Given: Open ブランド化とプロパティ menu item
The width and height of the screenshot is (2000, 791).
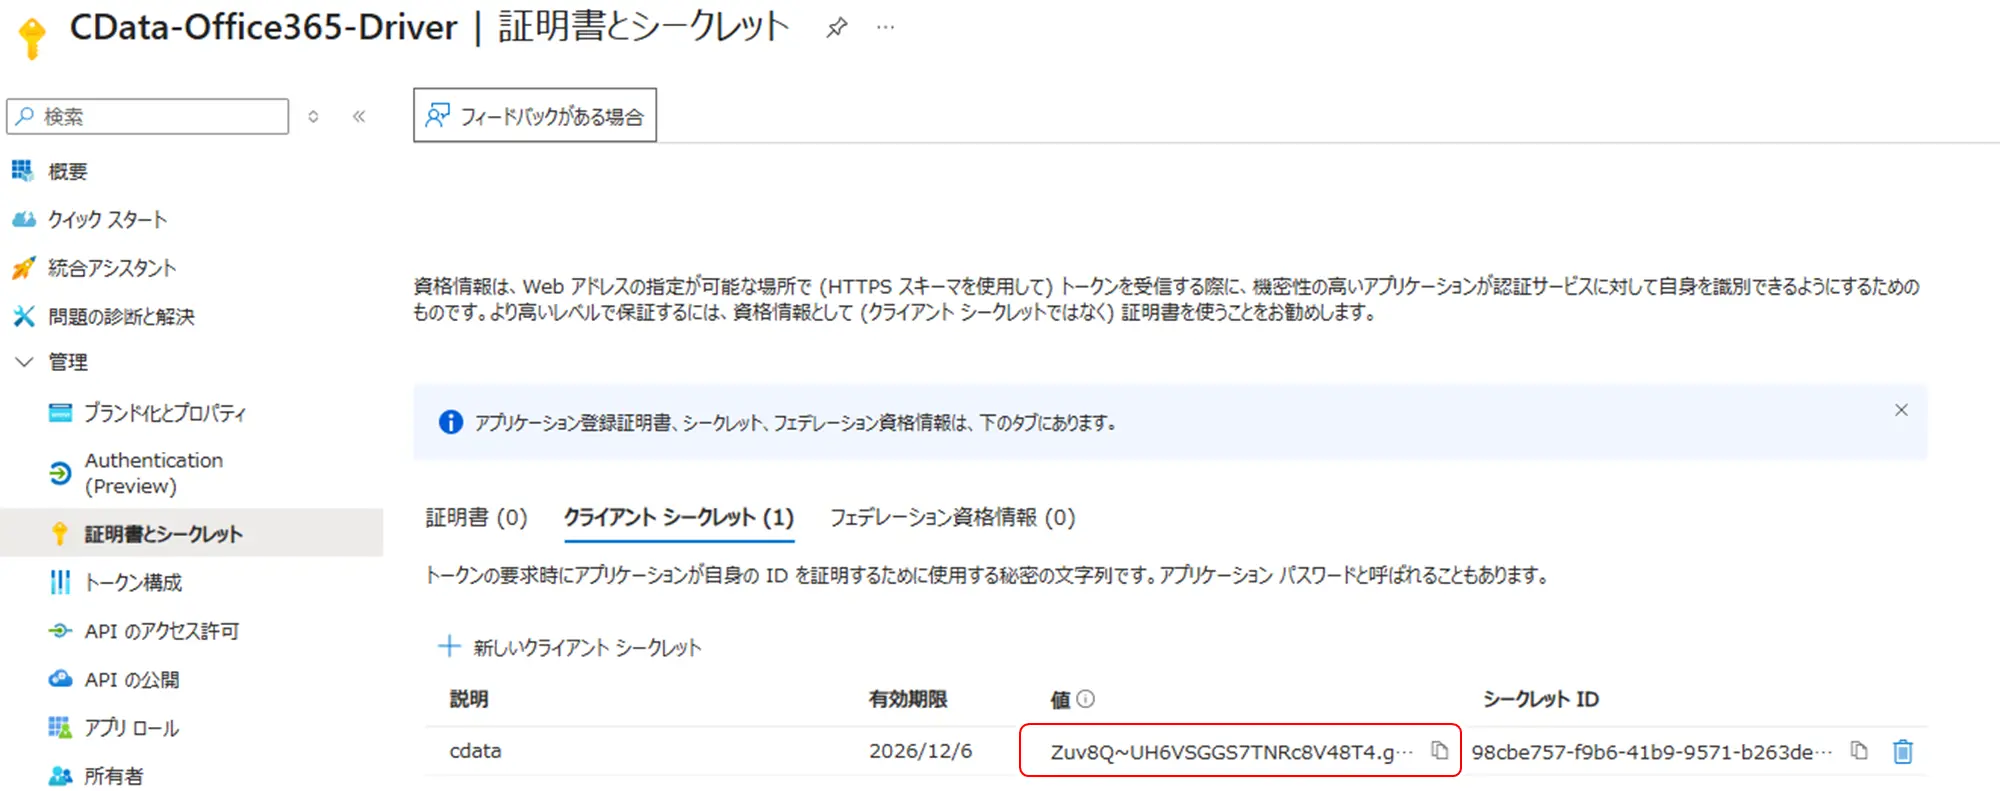Looking at the screenshot, I should tap(165, 412).
